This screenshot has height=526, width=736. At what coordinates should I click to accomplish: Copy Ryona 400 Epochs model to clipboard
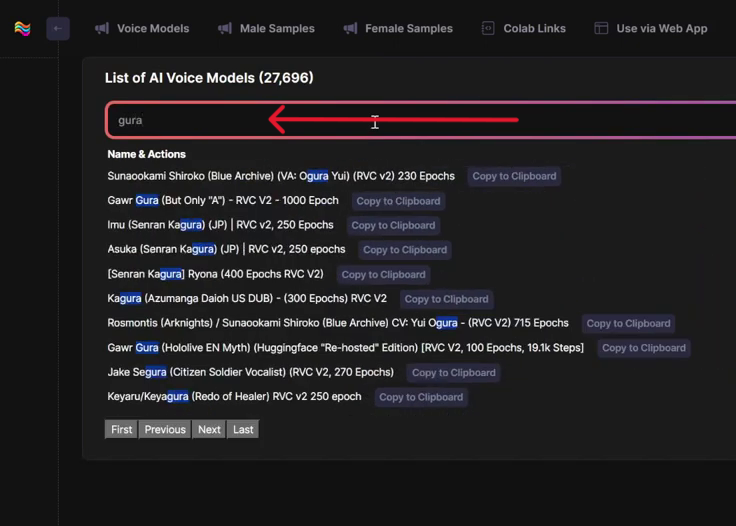pyautogui.click(x=383, y=275)
